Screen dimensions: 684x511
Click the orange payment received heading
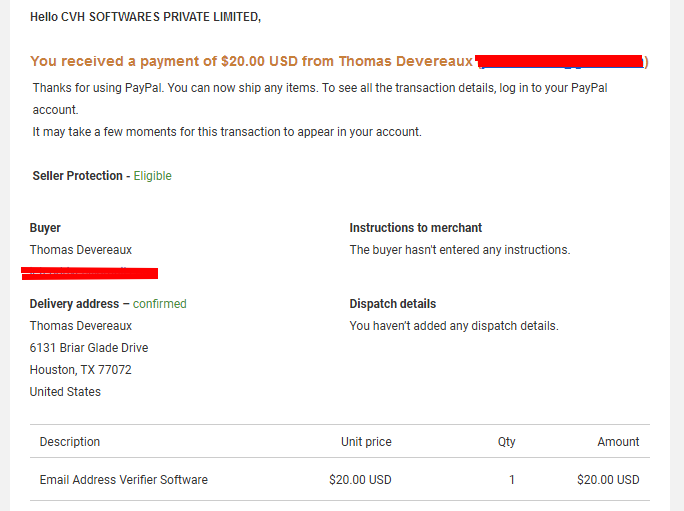point(252,61)
